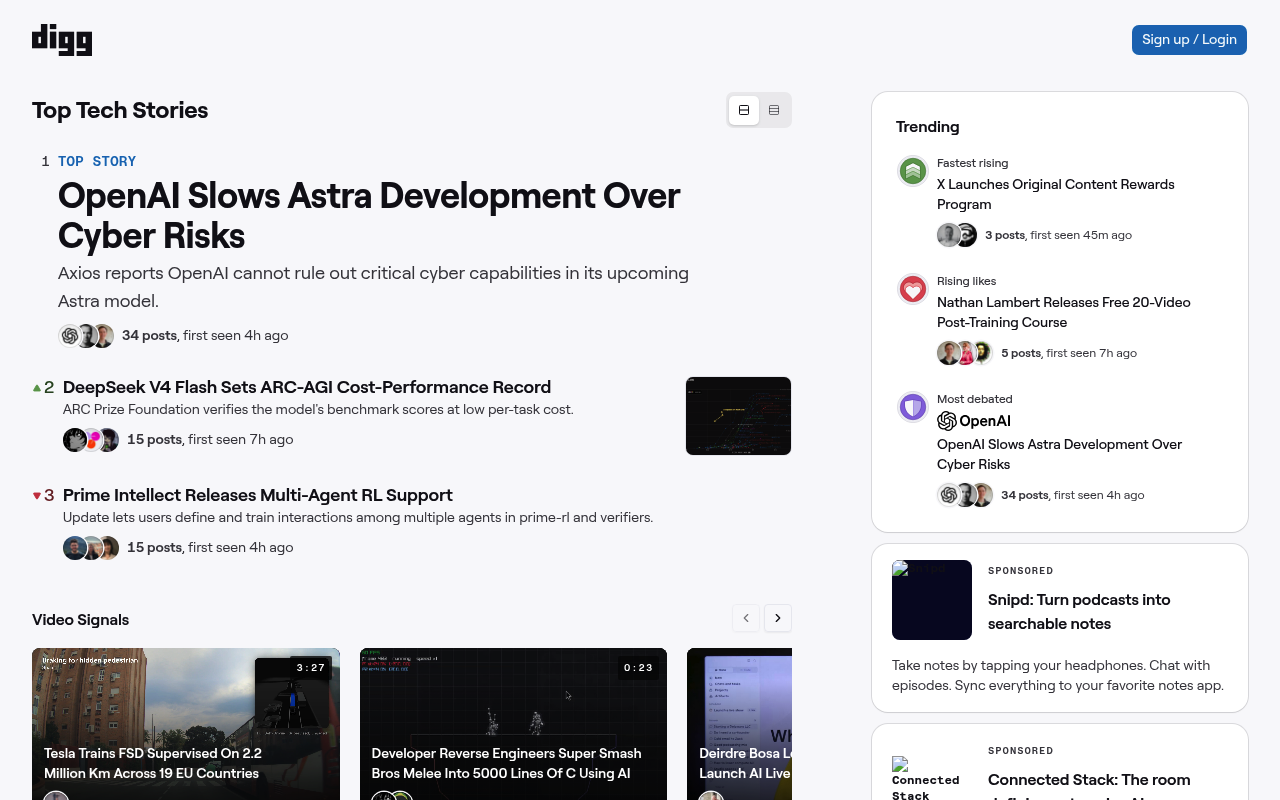
Task: Click the '3:27' video duration badge
Action: click(x=311, y=668)
